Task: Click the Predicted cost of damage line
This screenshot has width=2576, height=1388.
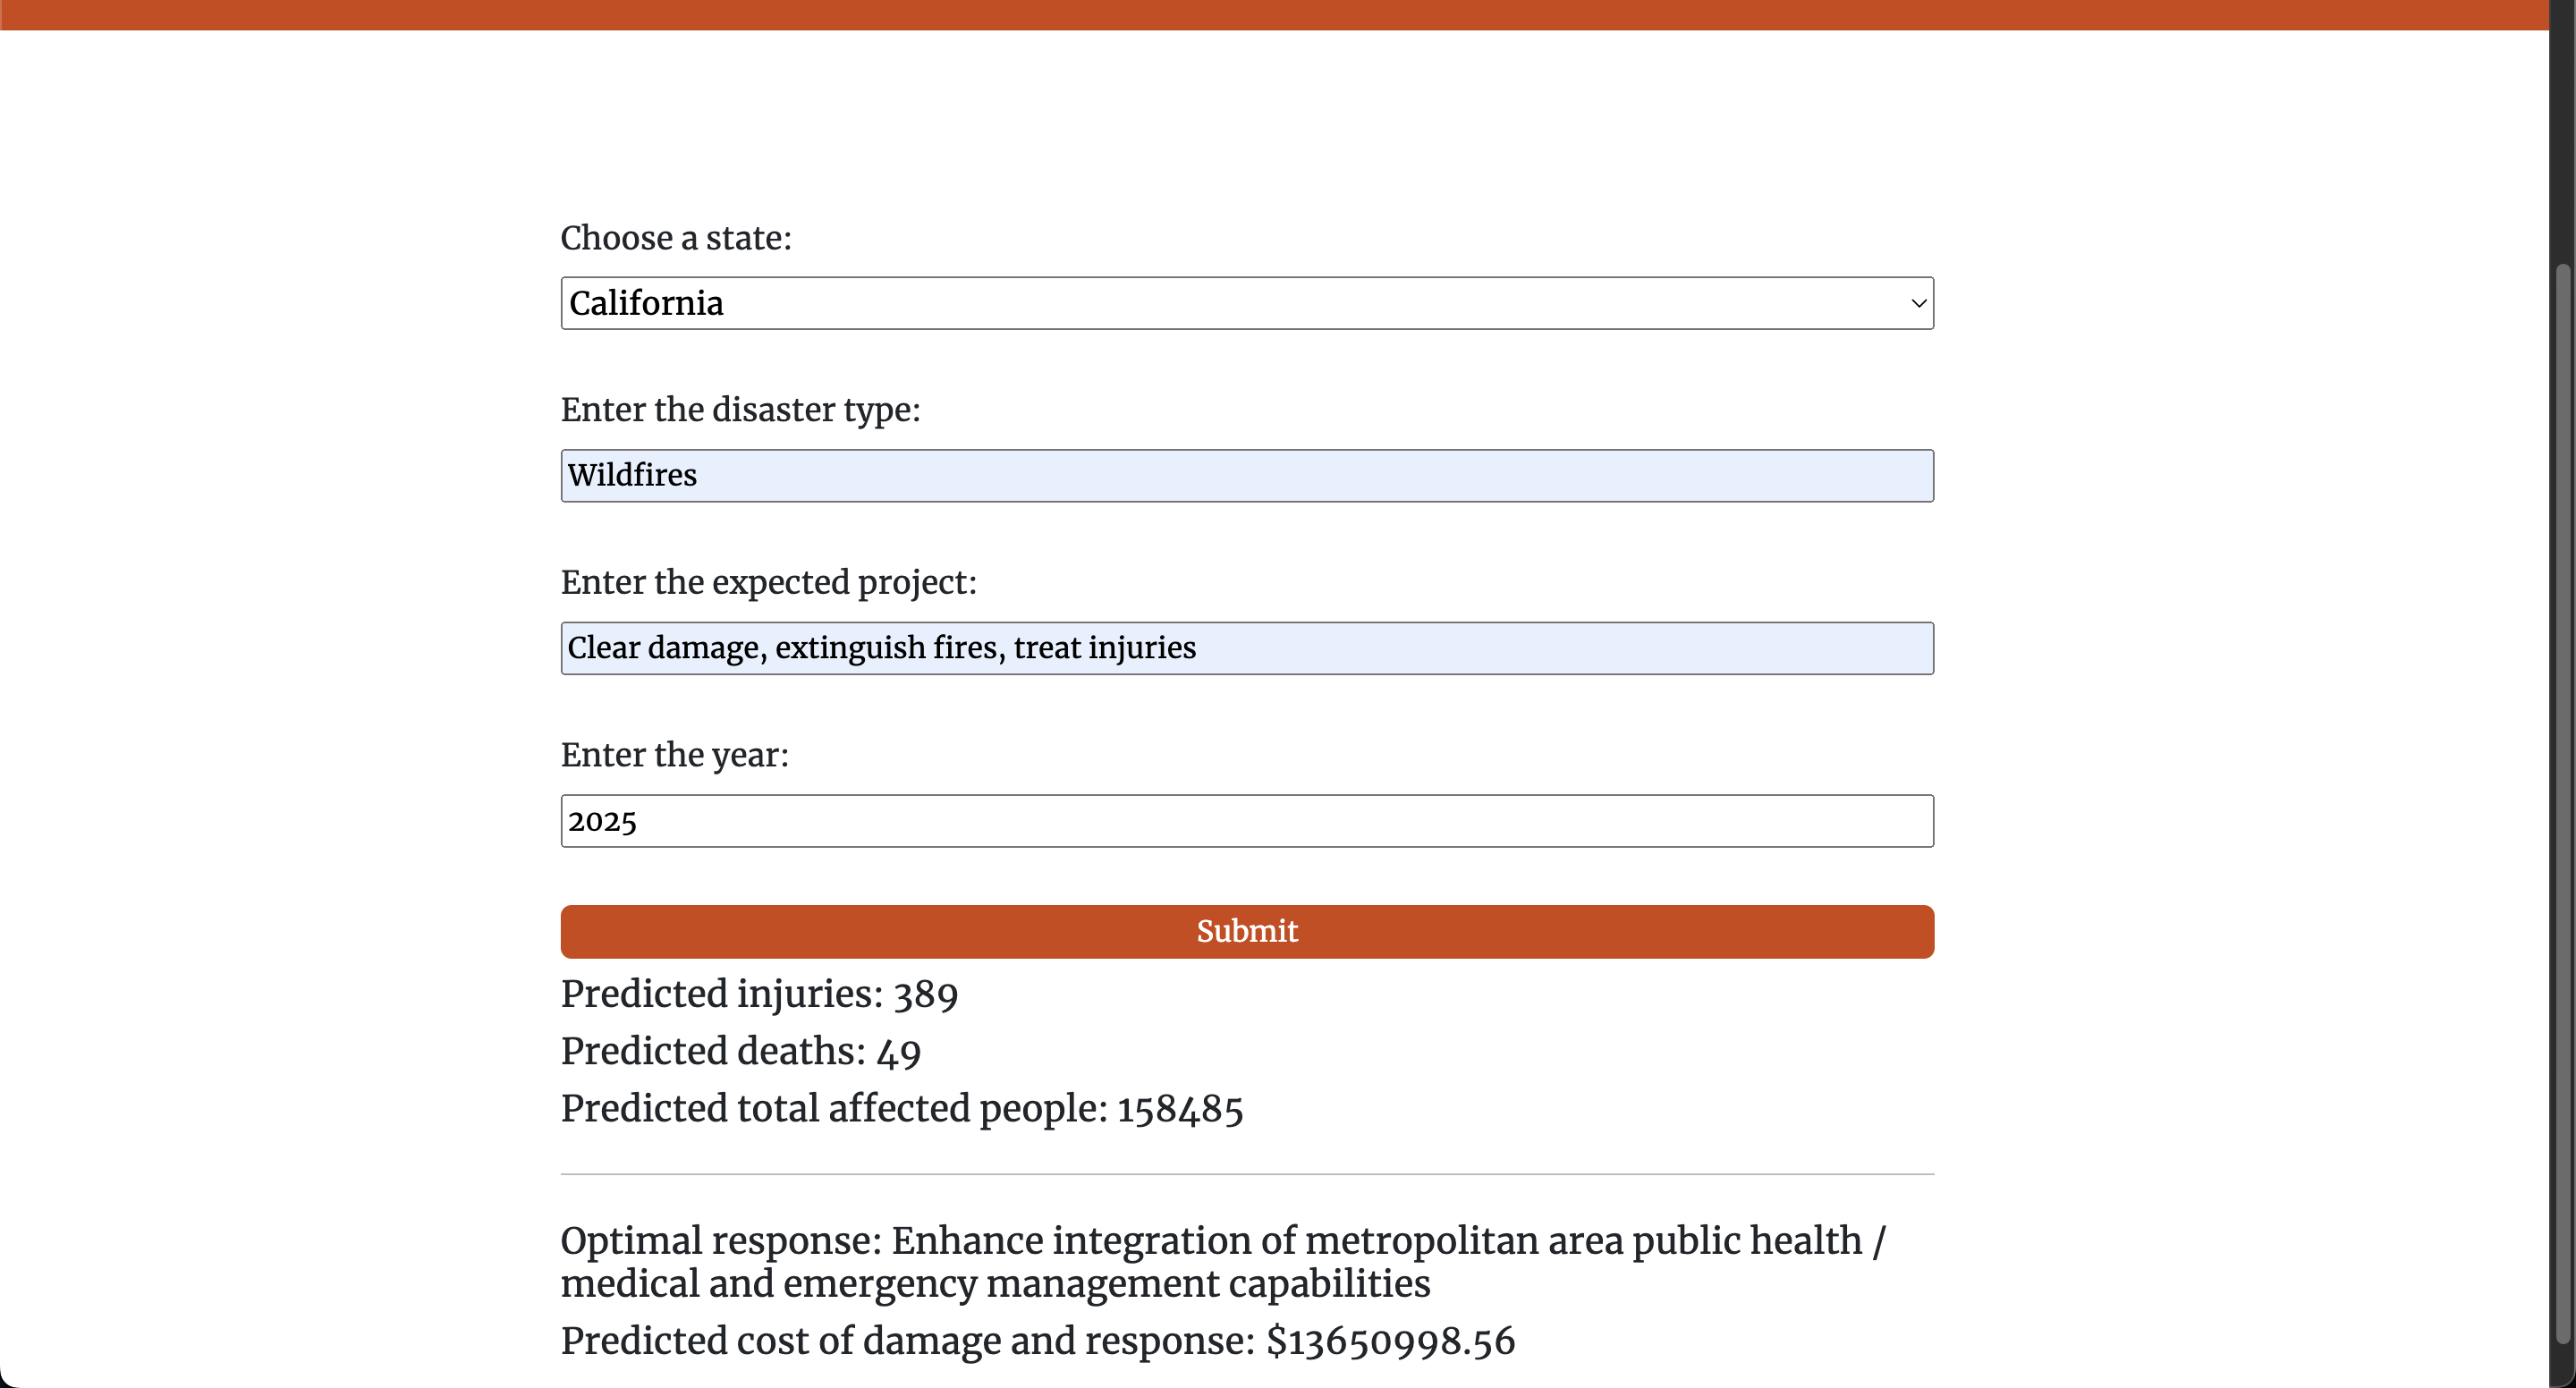Action: point(1037,1341)
